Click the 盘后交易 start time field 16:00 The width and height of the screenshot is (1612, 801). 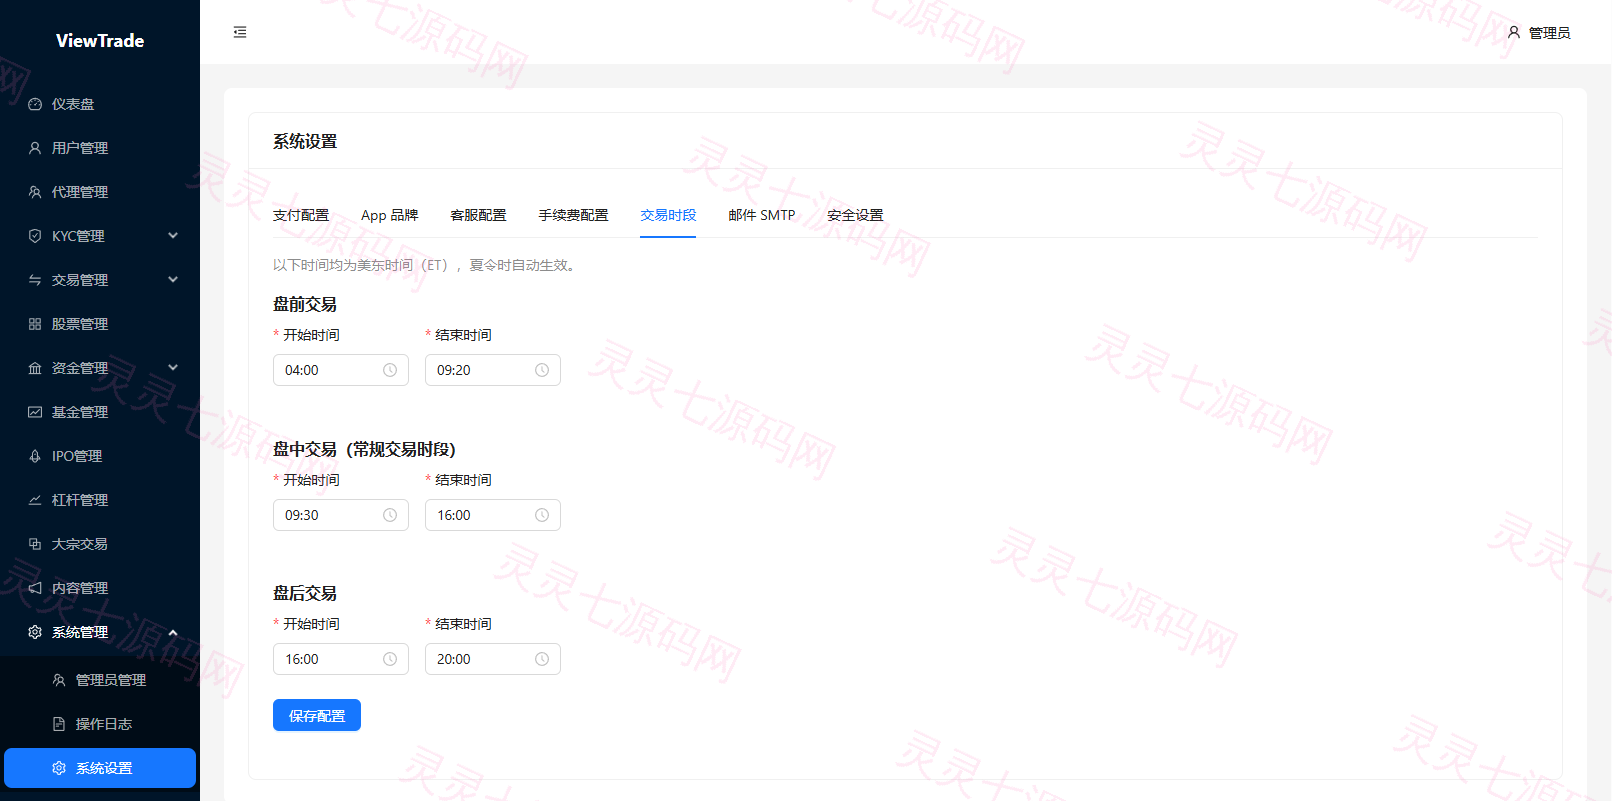point(341,659)
